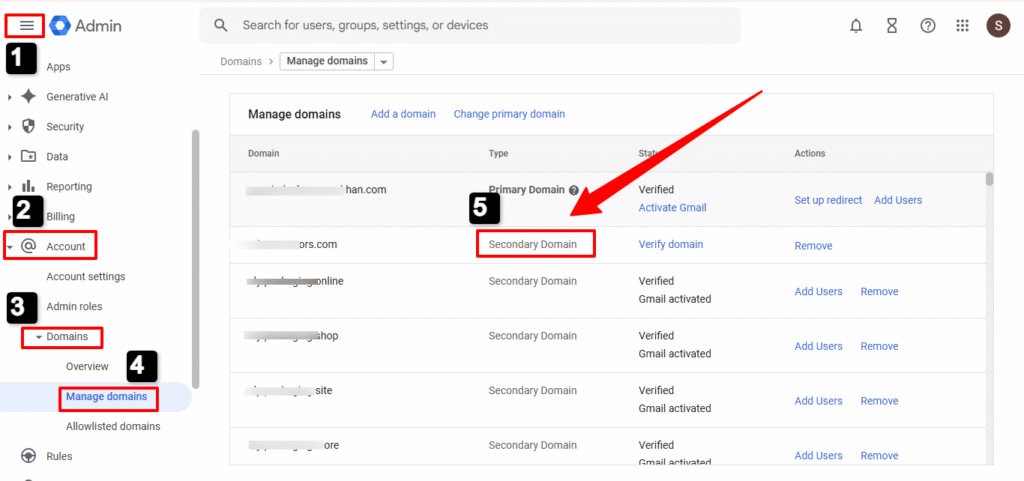Open the tasks hourglass icon

(x=892, y=26)
